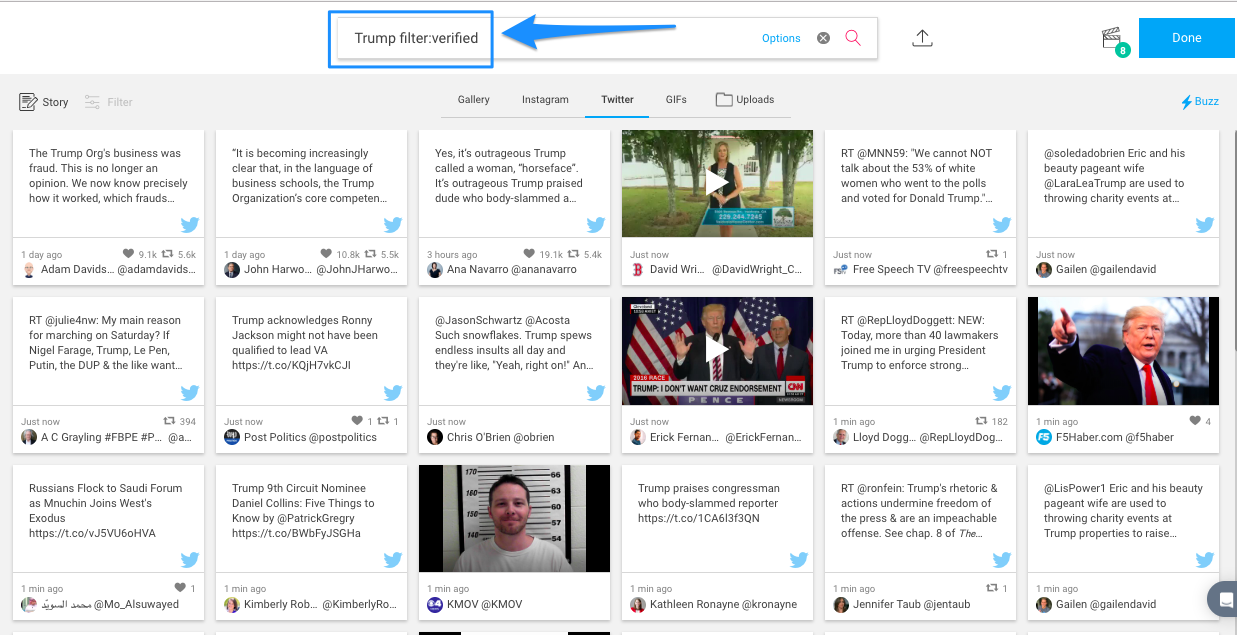This screenshot has width=1237, height=635.
Task: Click the @Mo_Alsuwayed handle
Action: pyautogui.click(x=137, y=604)
